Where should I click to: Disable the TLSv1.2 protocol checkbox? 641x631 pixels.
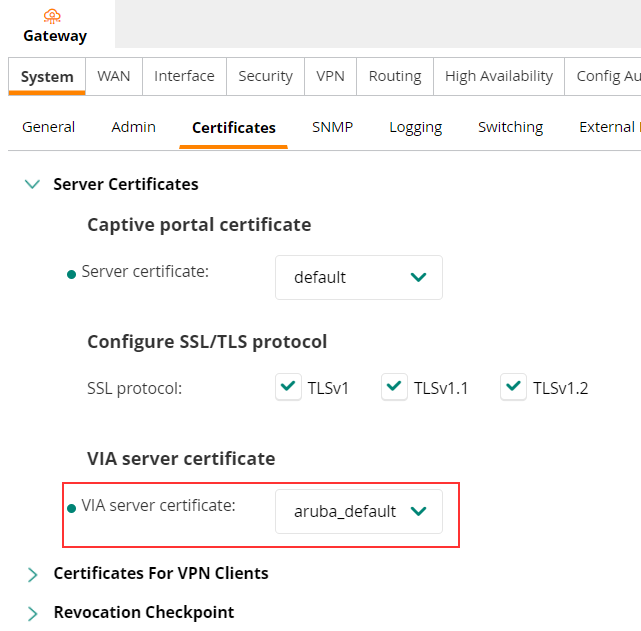click(x=514, y=387)
